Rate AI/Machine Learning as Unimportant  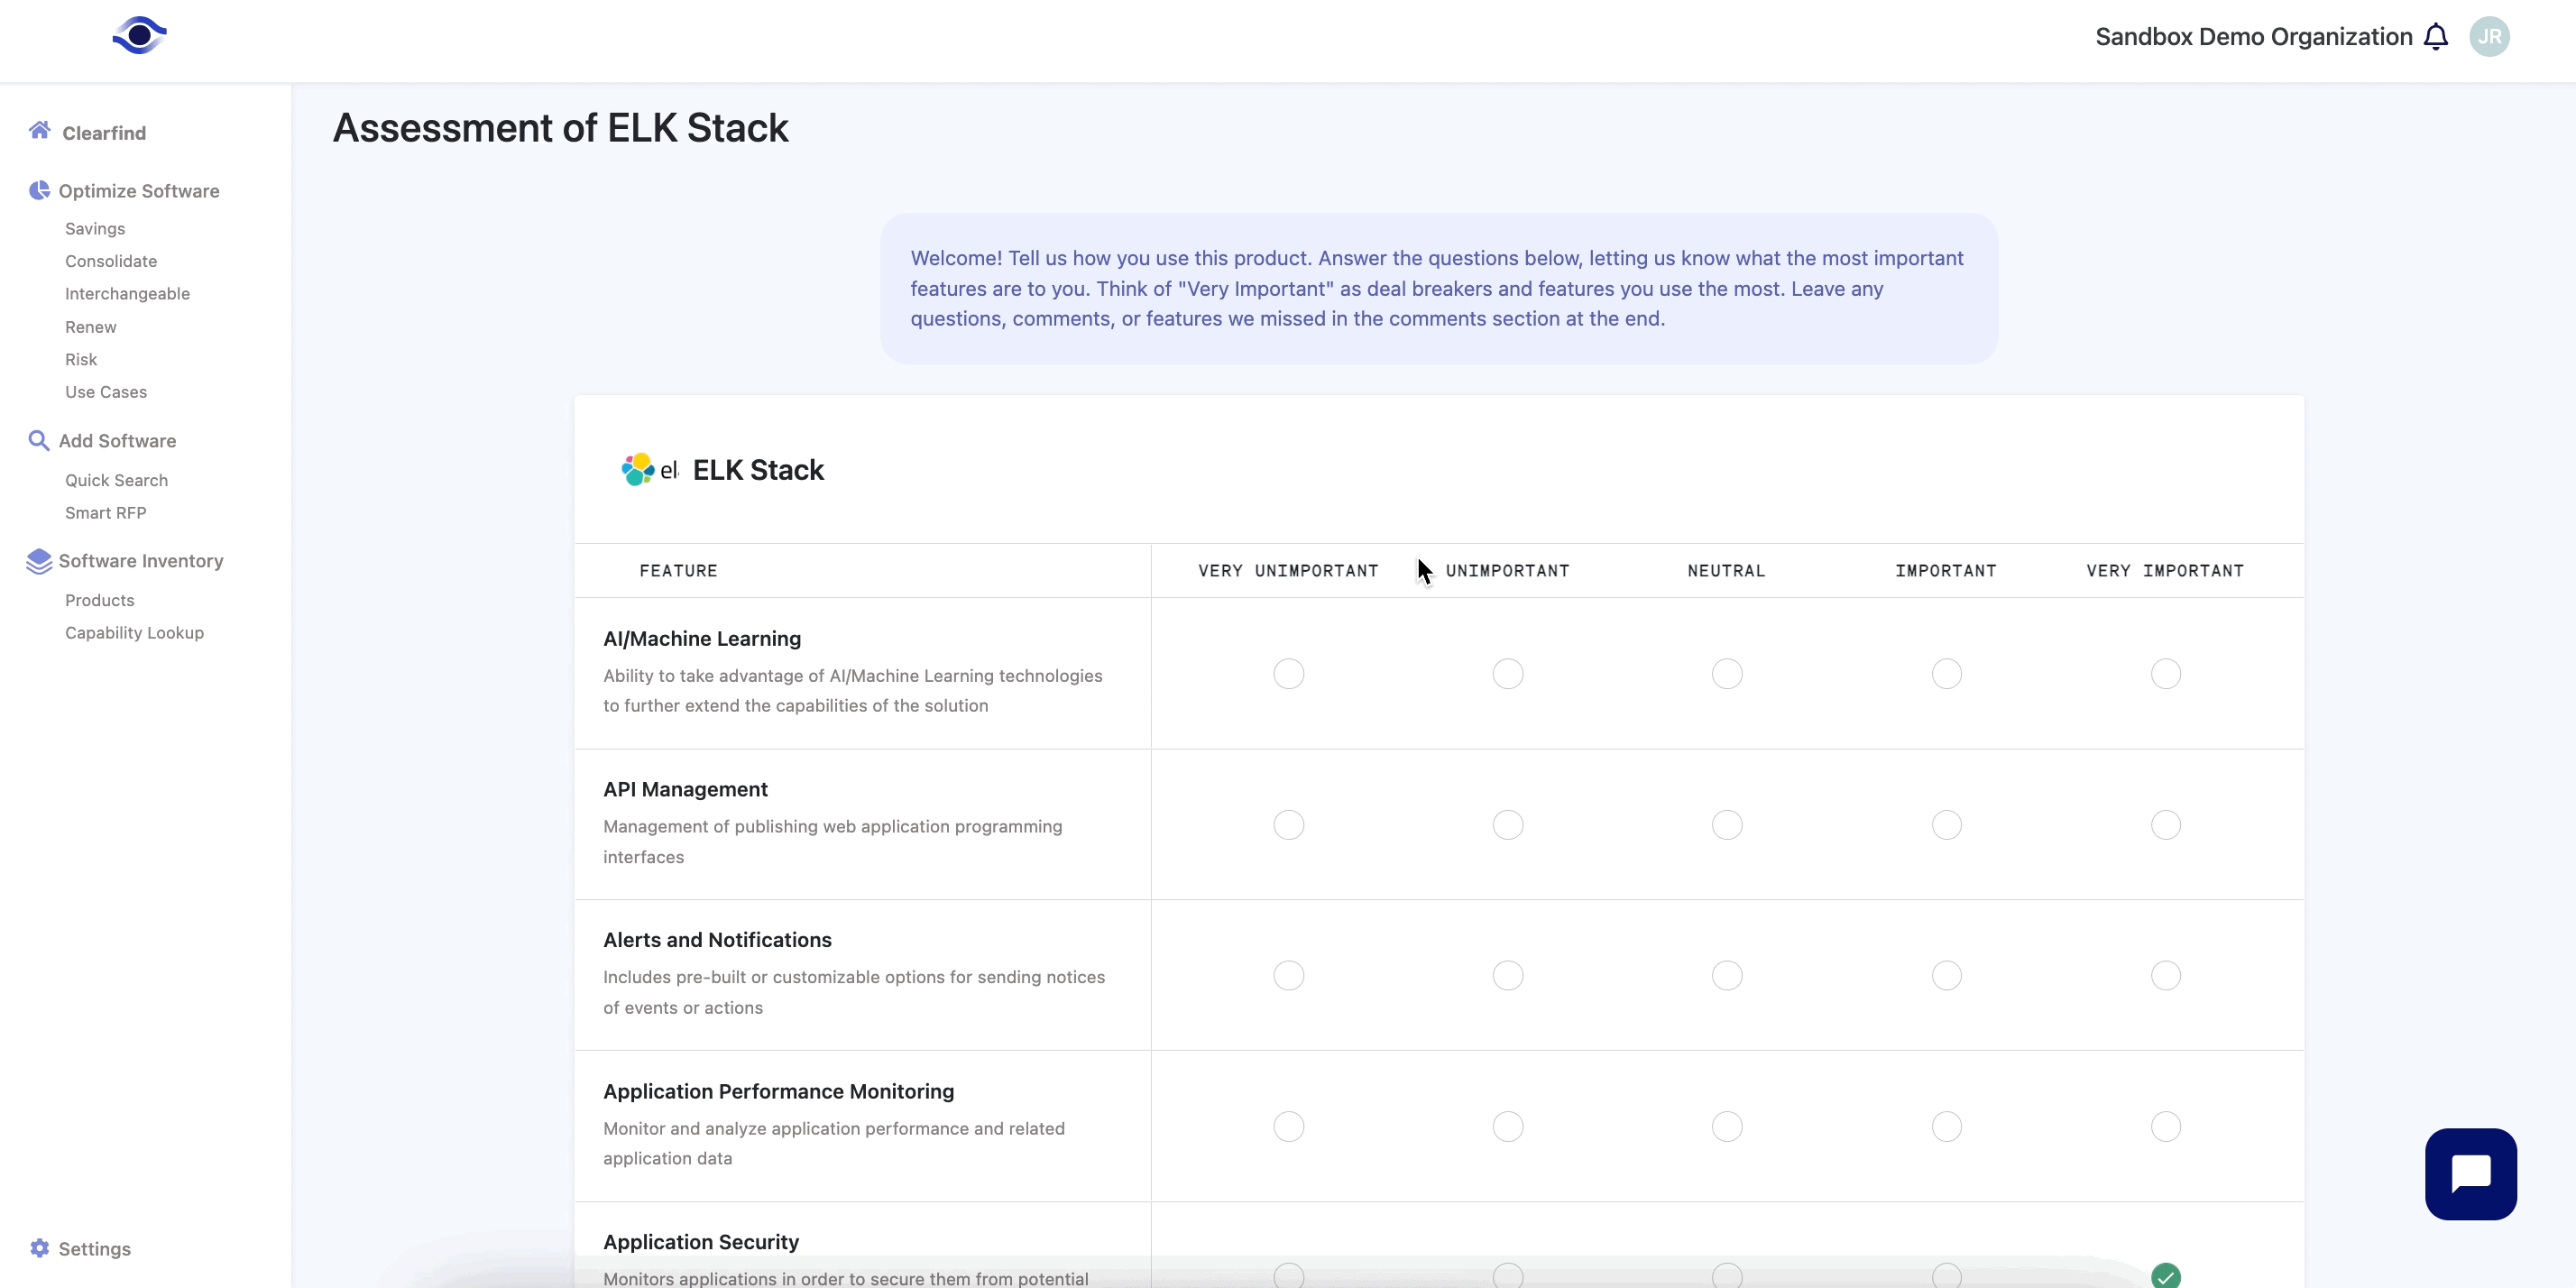[1507, 674]
